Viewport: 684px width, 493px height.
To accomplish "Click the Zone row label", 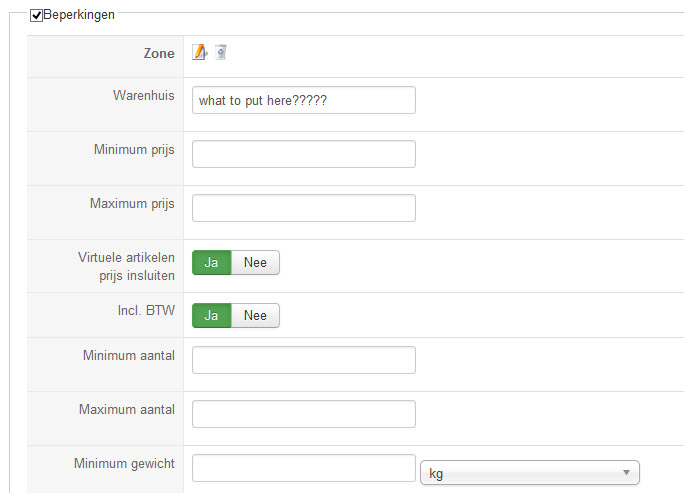I will tap(159, 54).
